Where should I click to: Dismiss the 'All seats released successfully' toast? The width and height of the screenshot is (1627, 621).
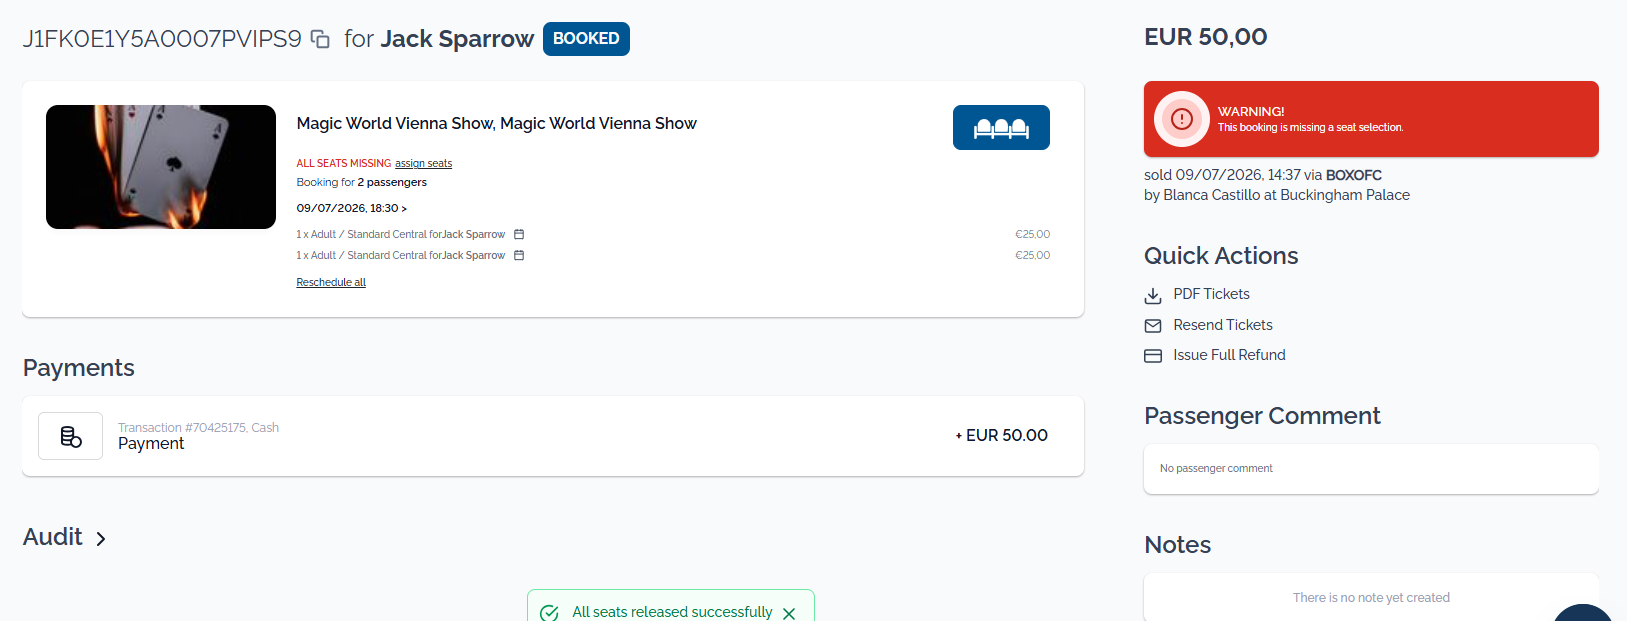click(x=789, y=613)
